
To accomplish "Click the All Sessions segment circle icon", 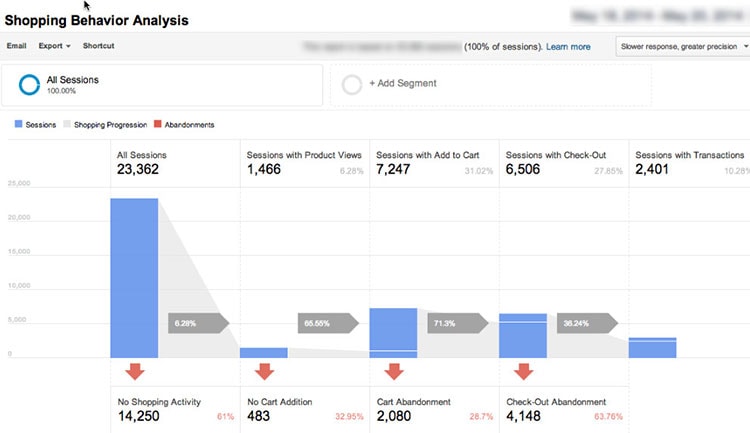I will coord(29,85).
